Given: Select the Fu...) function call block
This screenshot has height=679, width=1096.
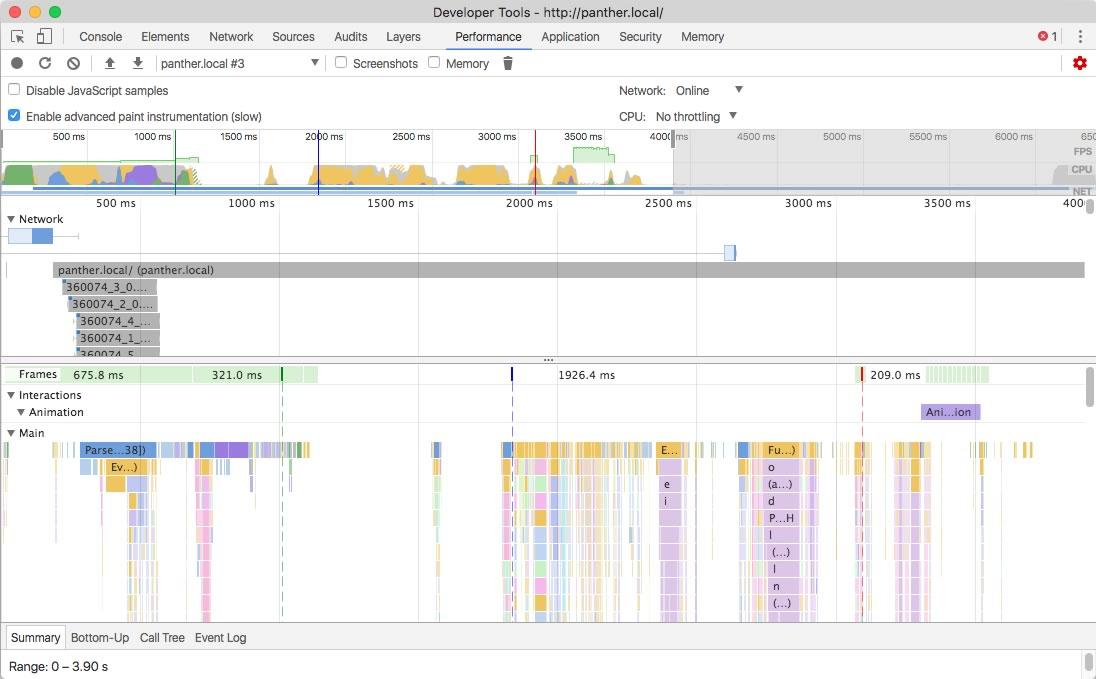Looking at the screenshot, I should click(781, 450).
